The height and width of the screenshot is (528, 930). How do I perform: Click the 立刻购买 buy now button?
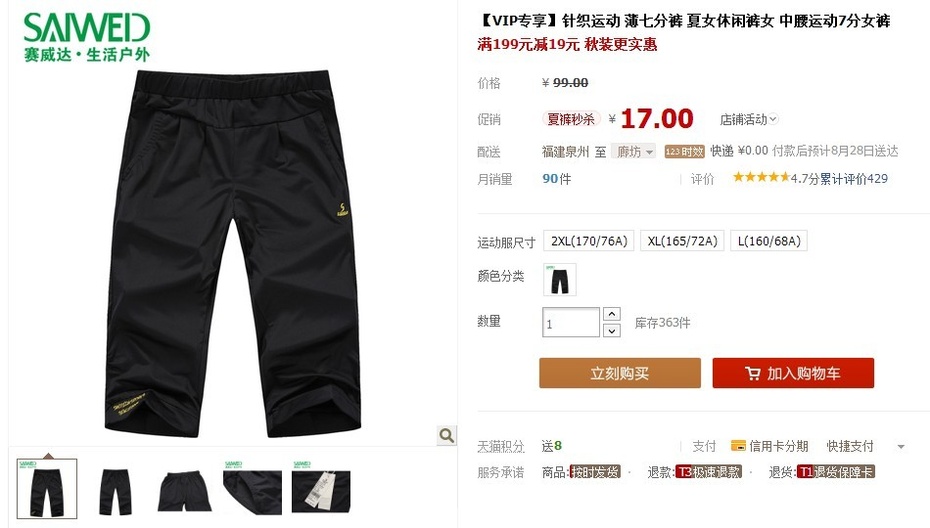(620, 373)
